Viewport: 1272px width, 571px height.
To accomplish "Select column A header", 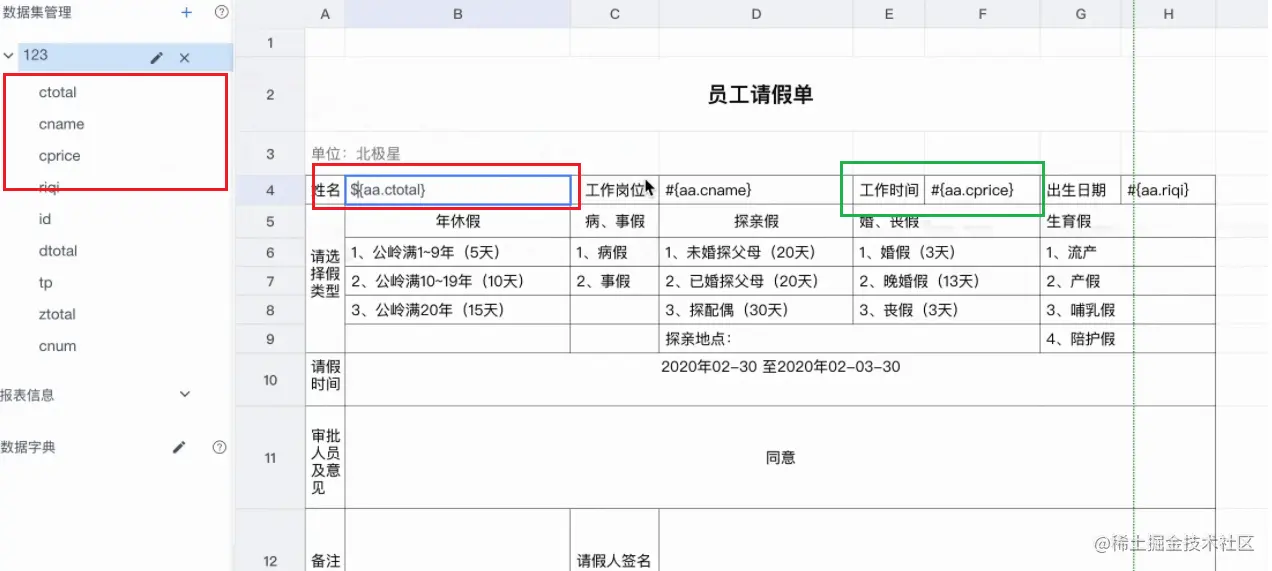I will (325, 14).
